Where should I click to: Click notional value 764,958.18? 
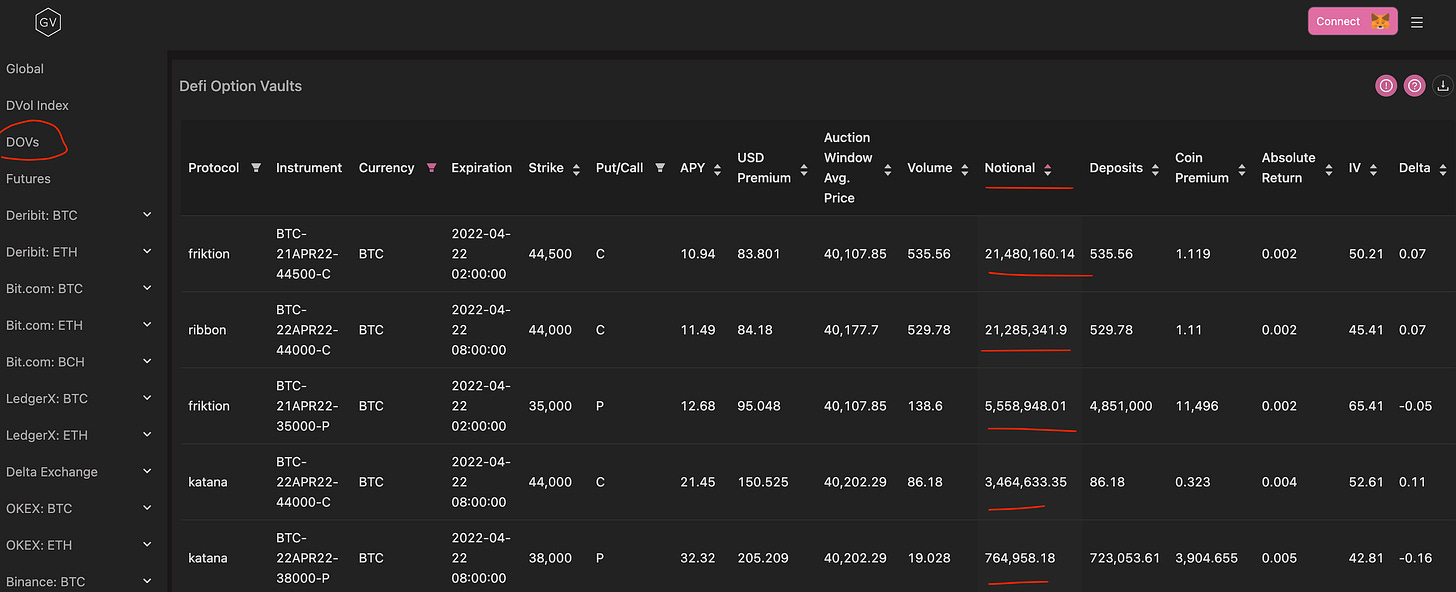point(1020,558)
